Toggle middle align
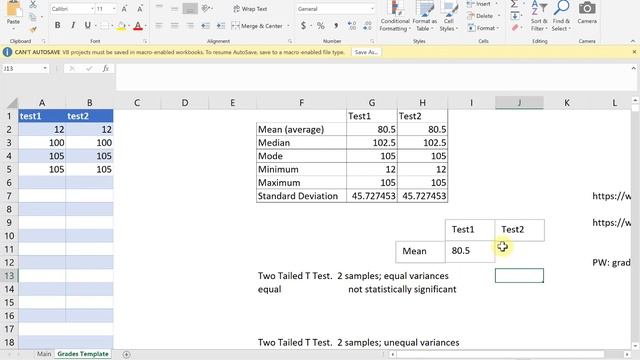640x360 pixels. [x=175, y=8]
